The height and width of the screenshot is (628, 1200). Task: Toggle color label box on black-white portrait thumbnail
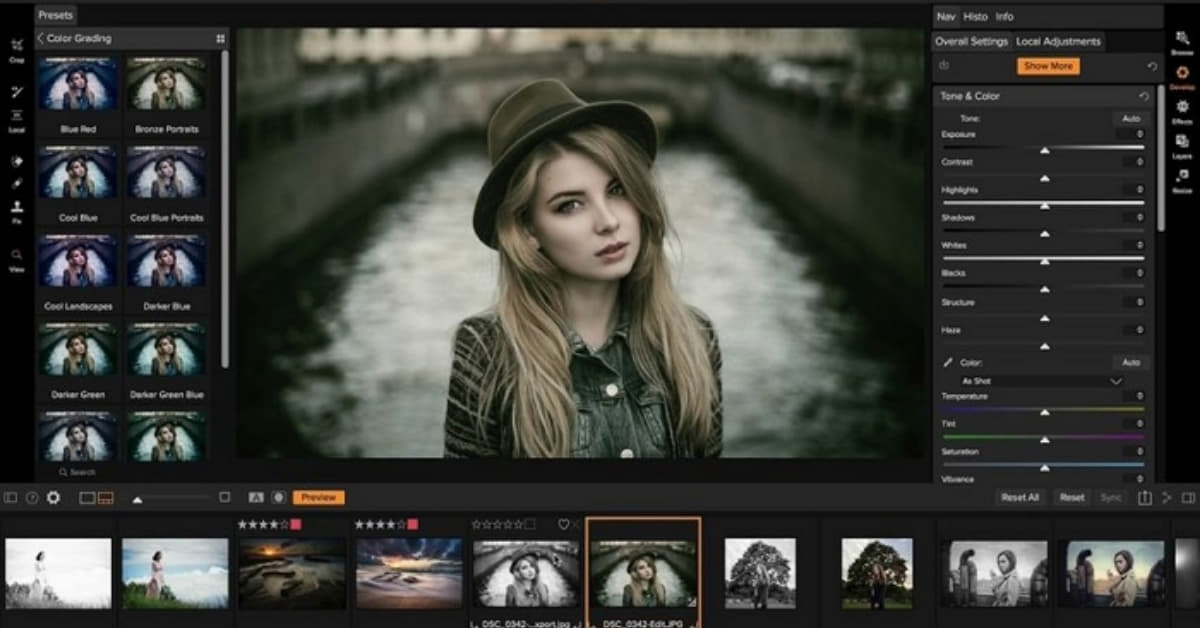pyautogui.click(x=529, y=524)
